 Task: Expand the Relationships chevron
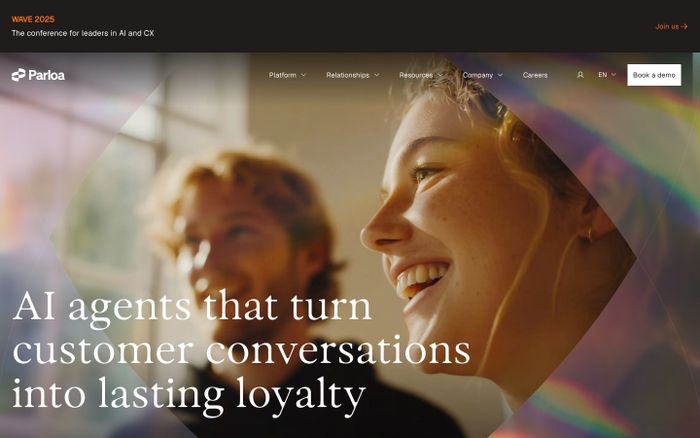point(377,75)
